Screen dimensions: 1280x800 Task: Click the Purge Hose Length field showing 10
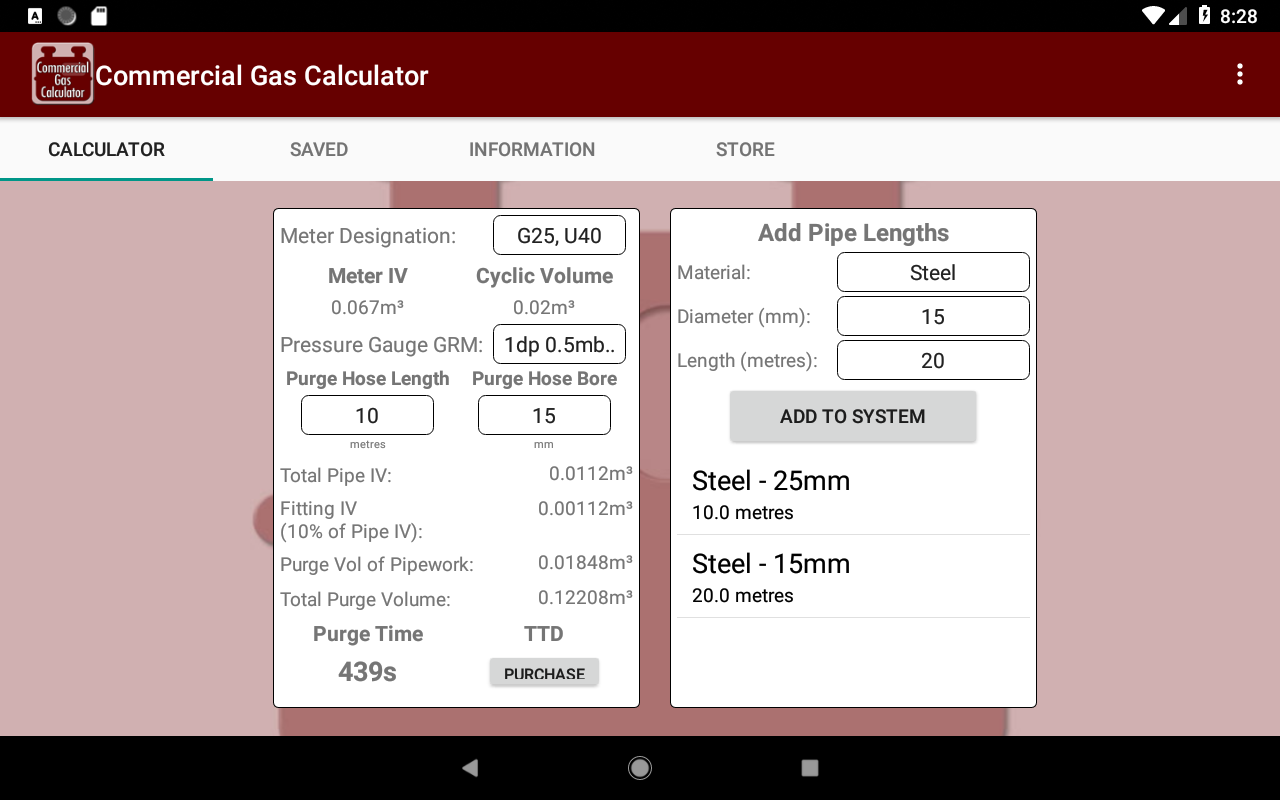click(367, 414)
